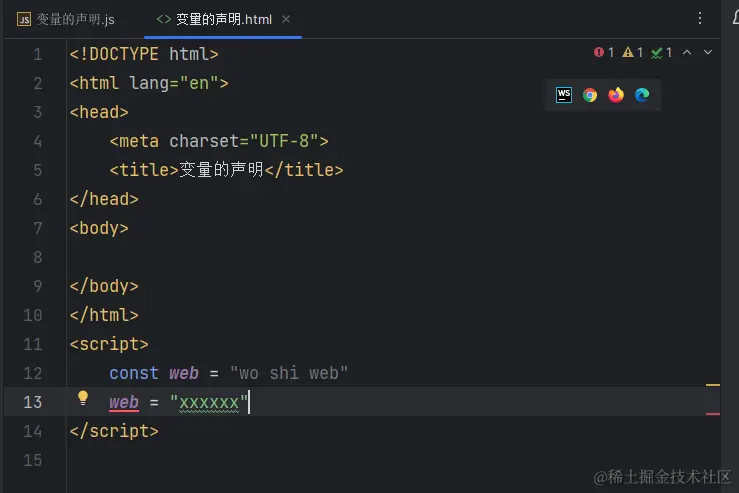The image size is (739, 493).
Task: Click the opening <script> tag
Action: coord(109,344)
